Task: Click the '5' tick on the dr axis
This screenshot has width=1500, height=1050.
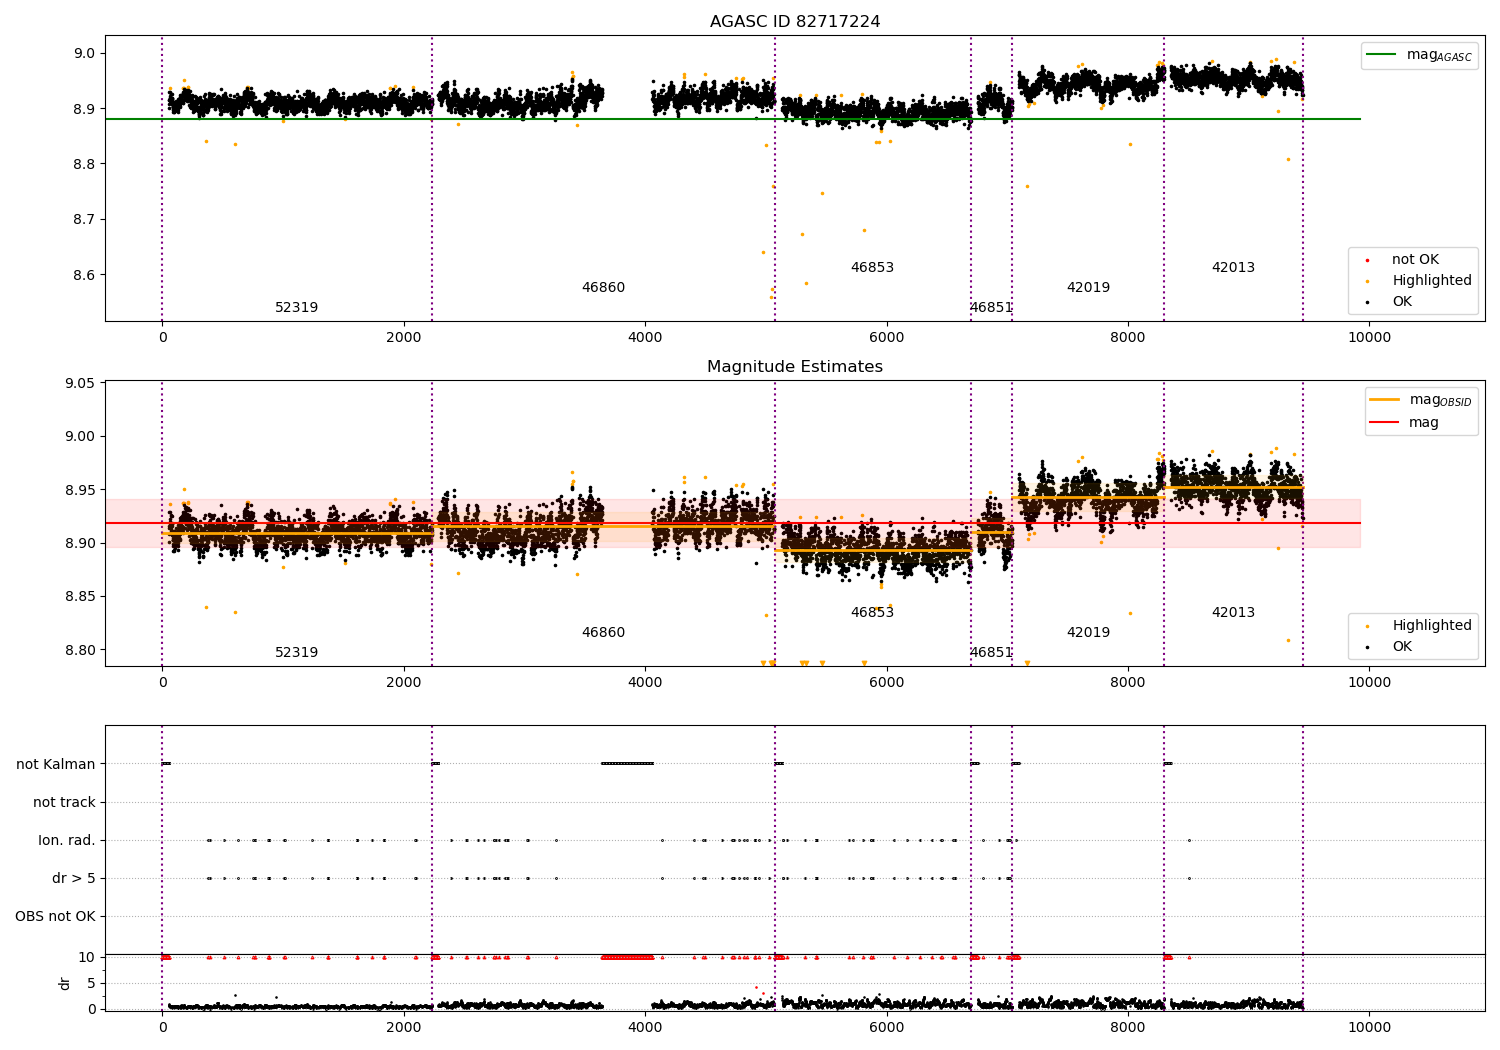Action: 92,983
